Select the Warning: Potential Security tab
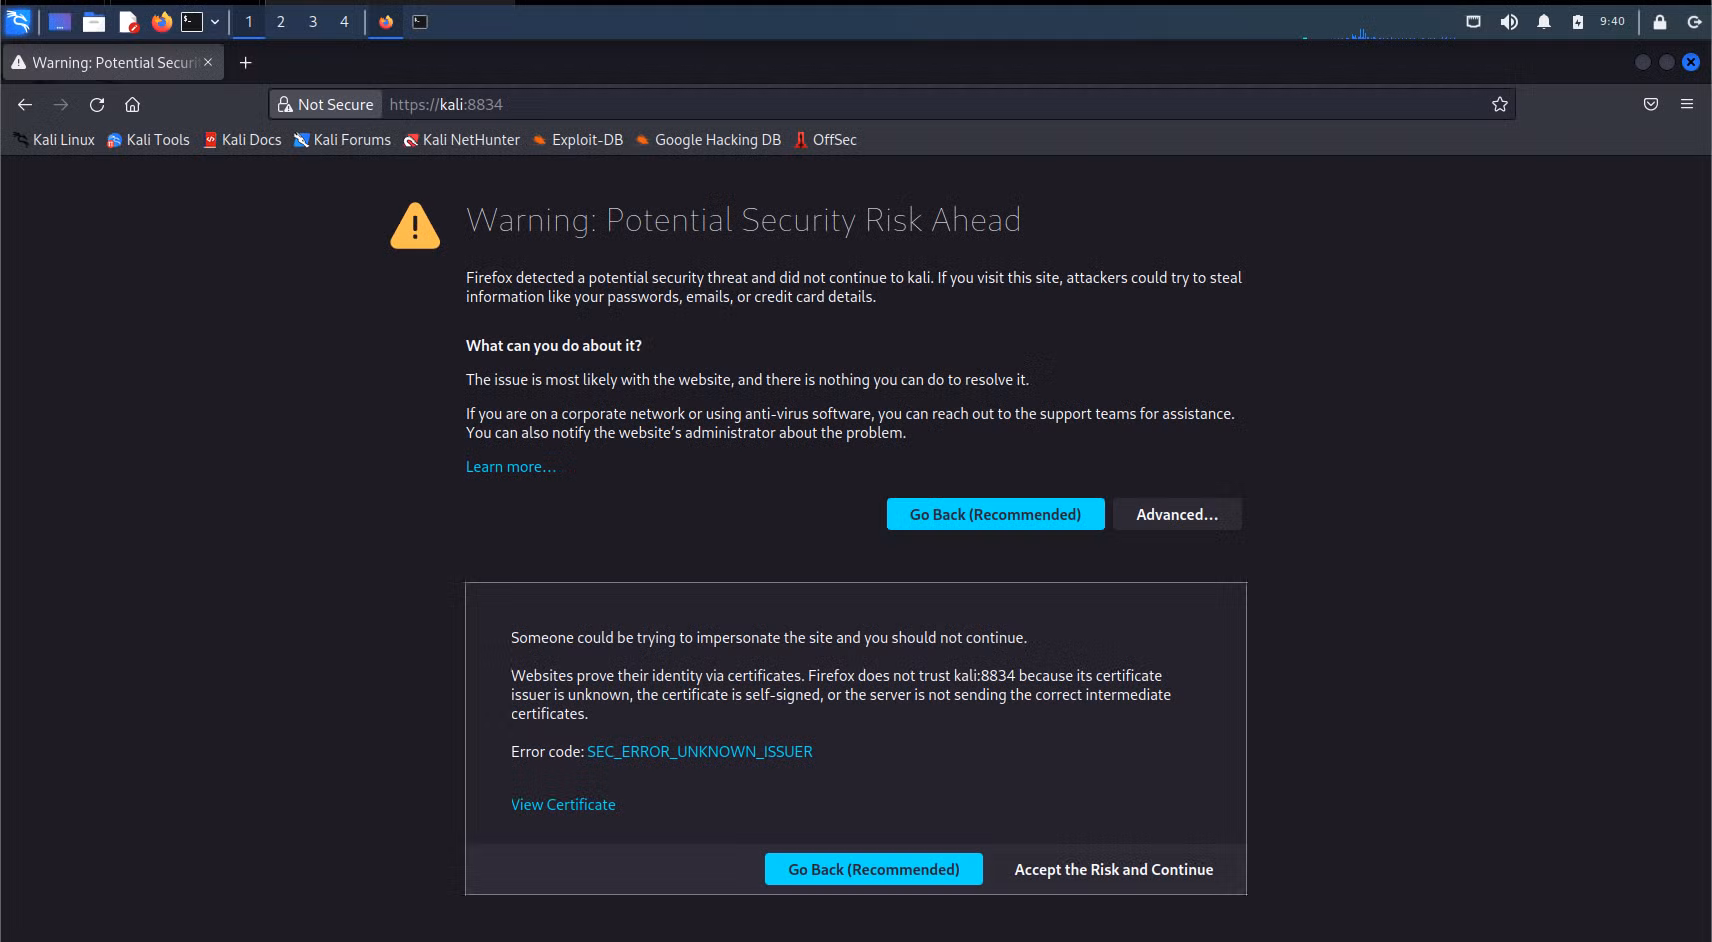 coord(112,62)
